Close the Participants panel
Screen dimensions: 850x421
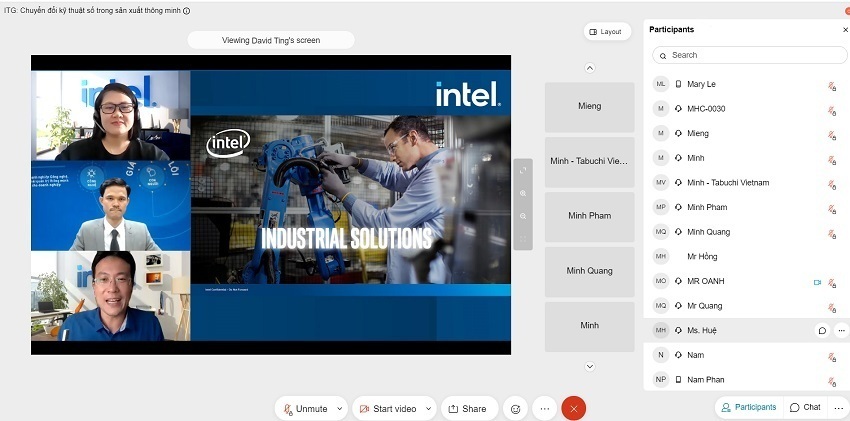(845, 30)
